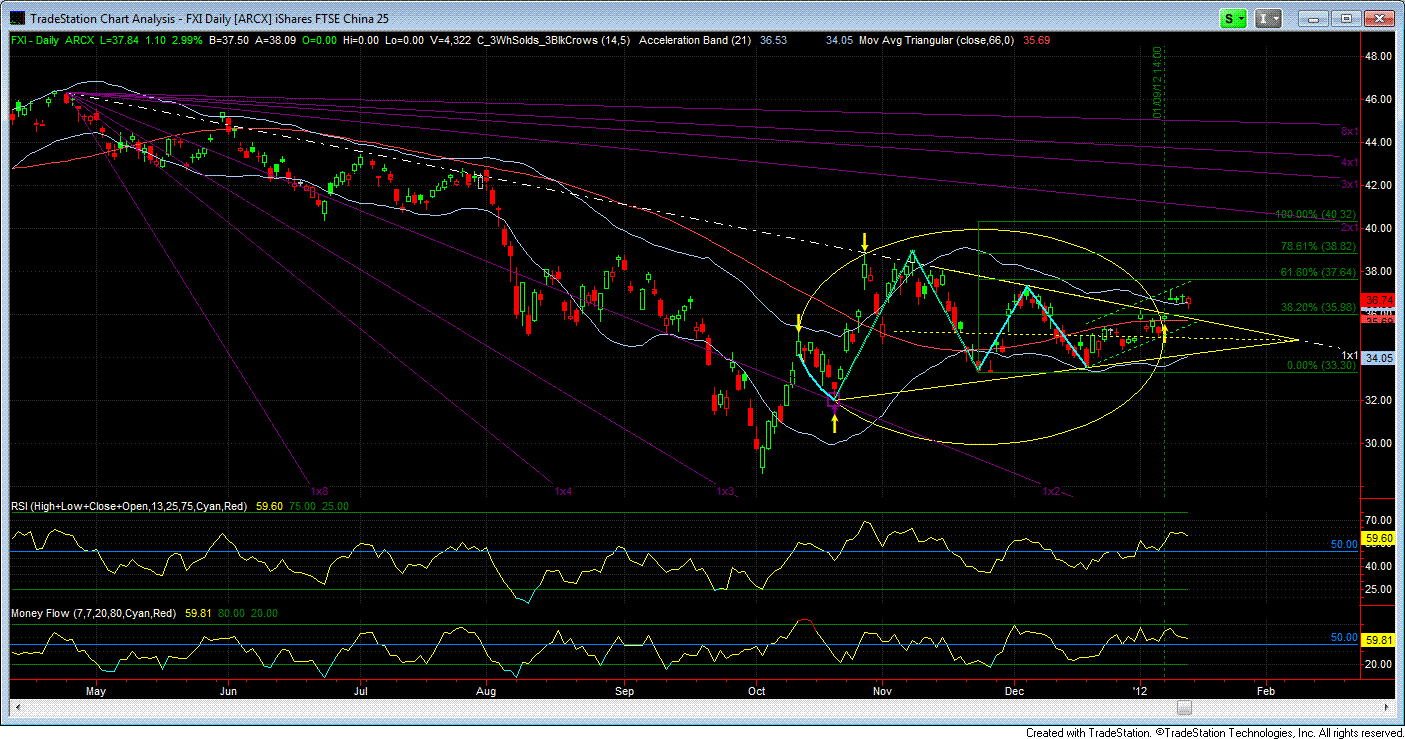
Task: Click the '1x2' Gann fan label
Action: (1052, 492)
